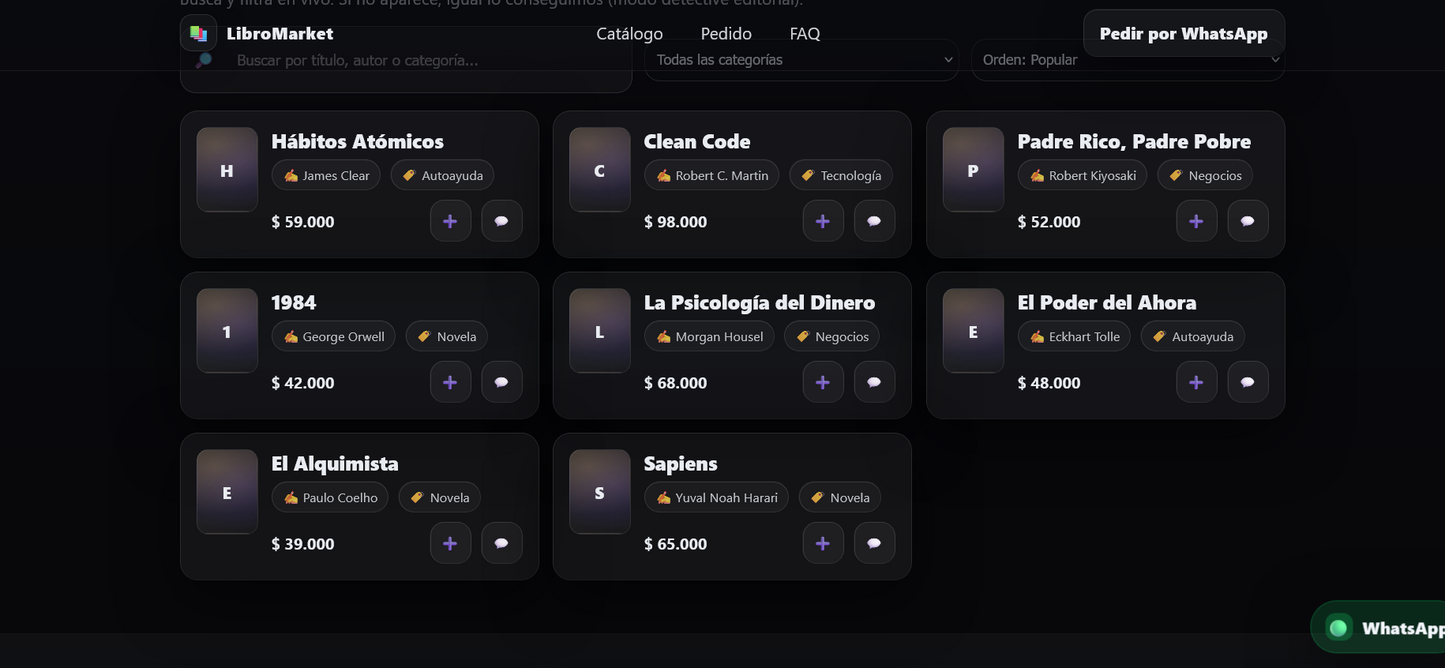This screenshot has width=1445, height=668.
Task: Open the FAQ navigation link
Action: pyautogui.click(x=804, y=34)
